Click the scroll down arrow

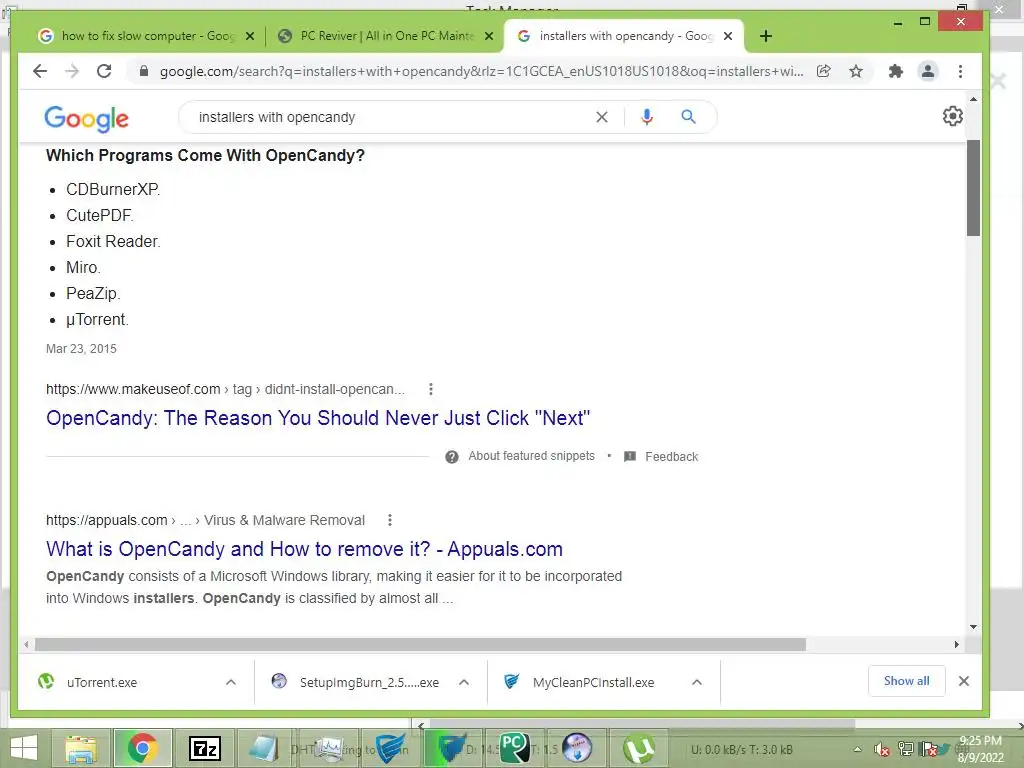pos(973,627)
